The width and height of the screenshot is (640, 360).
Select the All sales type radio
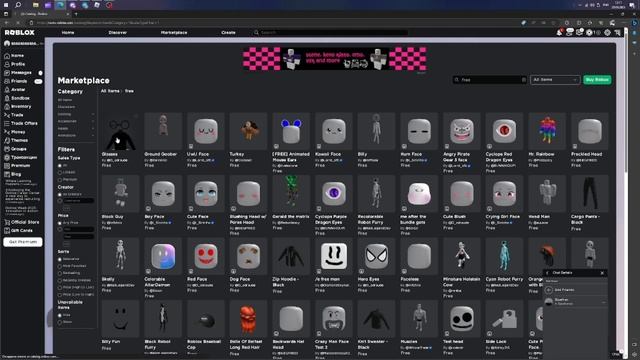click(60, 166)
